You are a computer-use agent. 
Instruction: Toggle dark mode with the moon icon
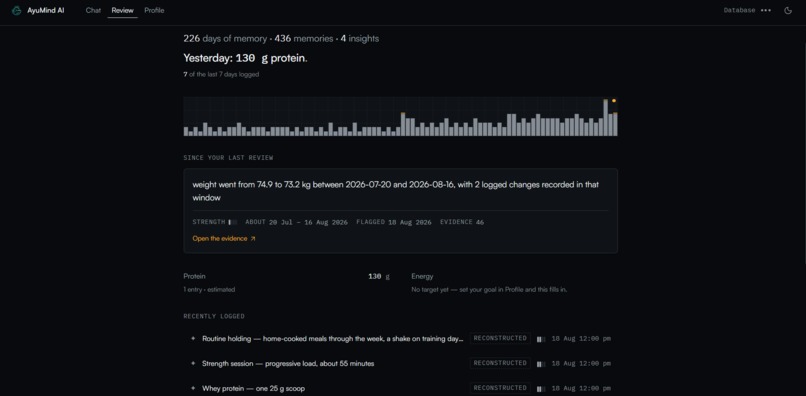[787, 10]
